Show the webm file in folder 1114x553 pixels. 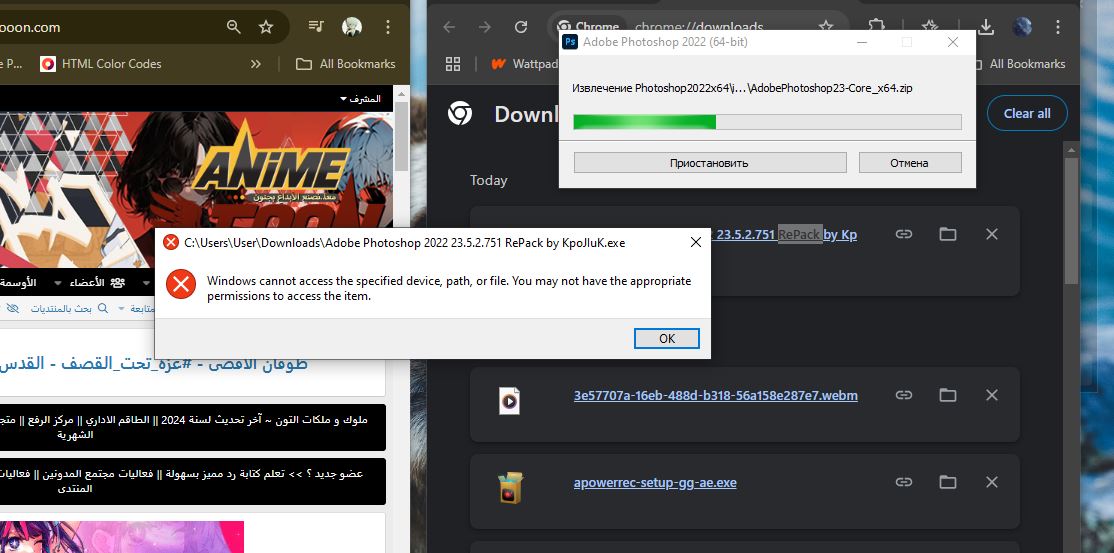coord(948,394)
